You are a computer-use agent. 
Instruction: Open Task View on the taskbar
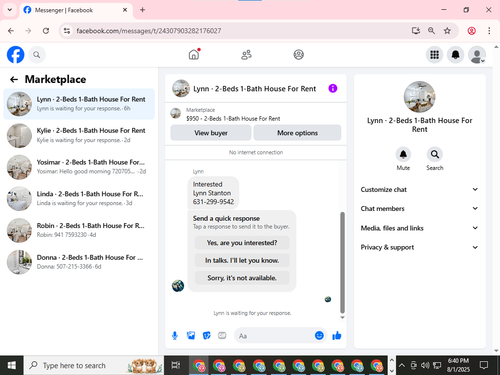[x=176, y=365]
